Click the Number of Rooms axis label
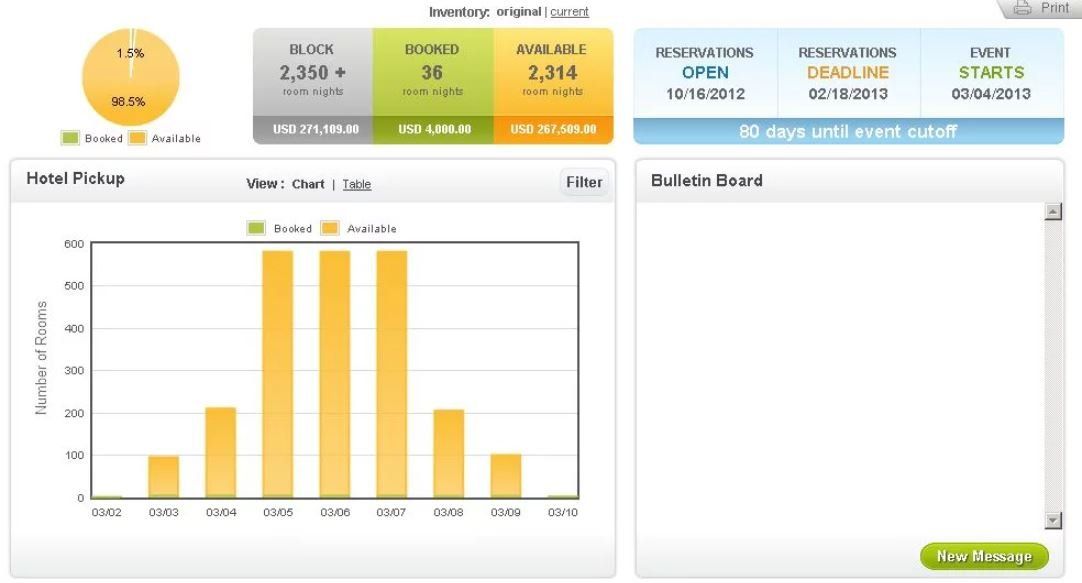 point(41,357)
